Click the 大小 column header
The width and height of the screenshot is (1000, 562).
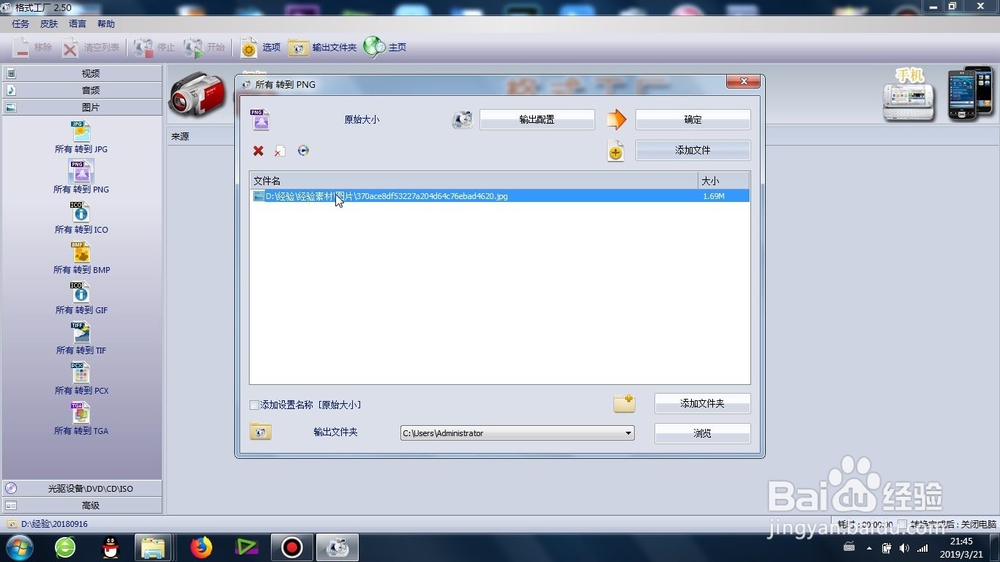[724, 181]
